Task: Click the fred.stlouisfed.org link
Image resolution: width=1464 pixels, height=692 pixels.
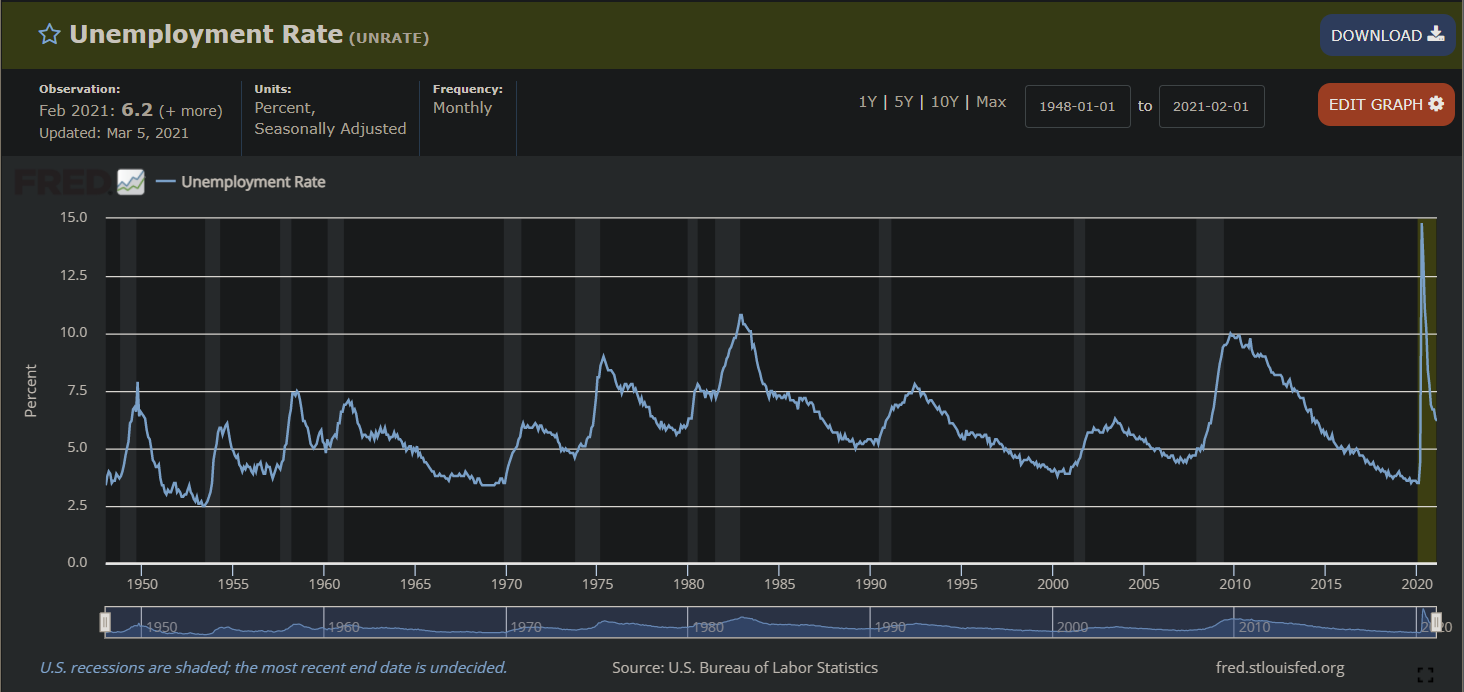Action: click(1280, 668)
